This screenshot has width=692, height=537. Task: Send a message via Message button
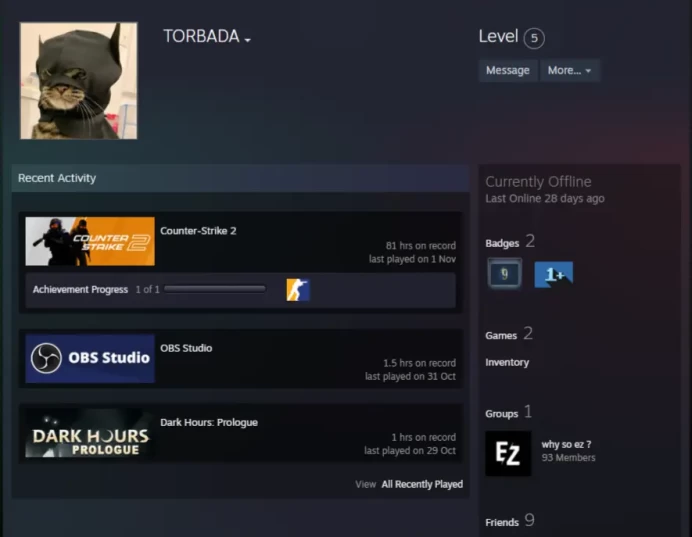[508, 70]
